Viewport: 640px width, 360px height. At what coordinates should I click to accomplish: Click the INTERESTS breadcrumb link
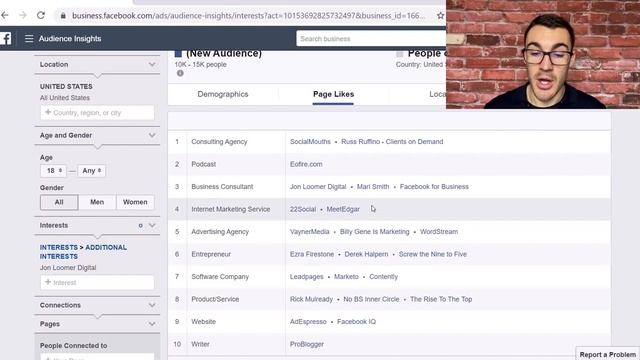(58, 247)
